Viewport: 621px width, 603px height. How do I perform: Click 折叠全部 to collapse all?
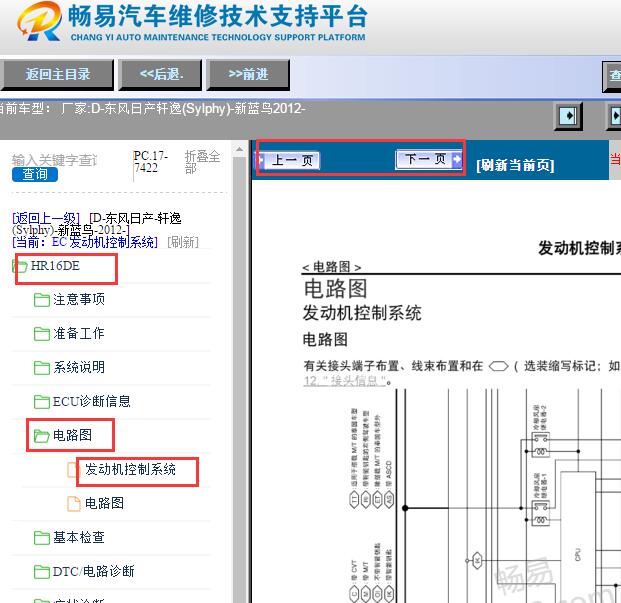pos(202,162)
